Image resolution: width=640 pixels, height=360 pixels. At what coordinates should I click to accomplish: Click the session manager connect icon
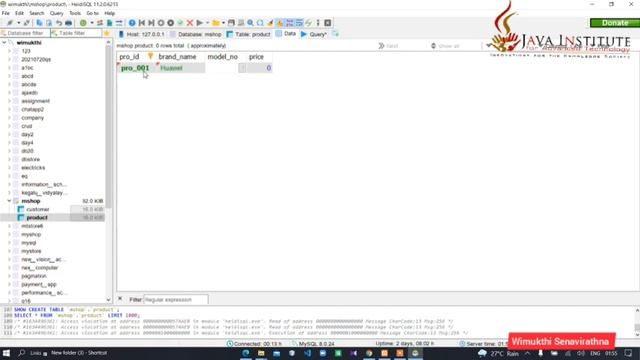pos(10,23)
